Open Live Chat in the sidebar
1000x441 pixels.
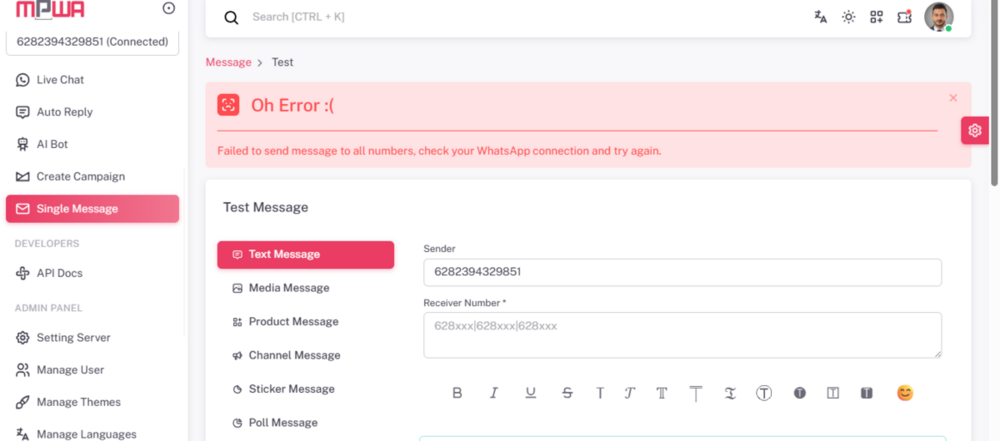[x=60, y=80]
